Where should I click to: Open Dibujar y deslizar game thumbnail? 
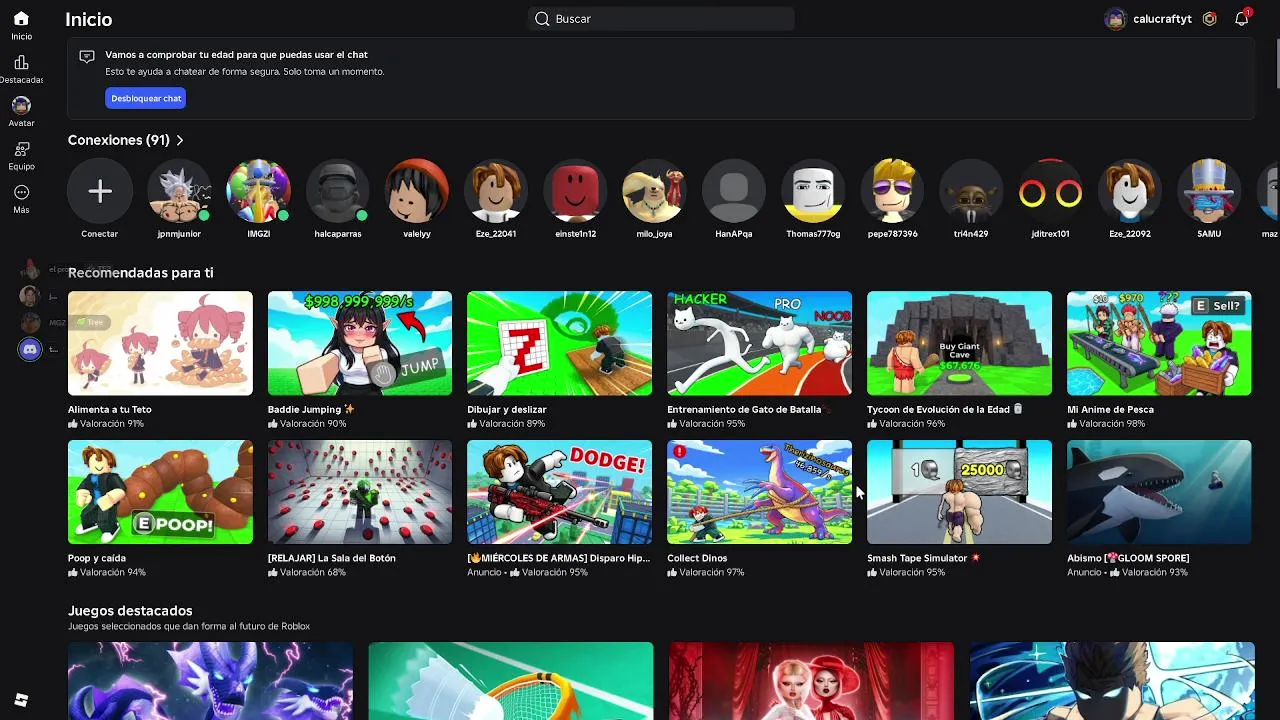click(x=559, y=343)
